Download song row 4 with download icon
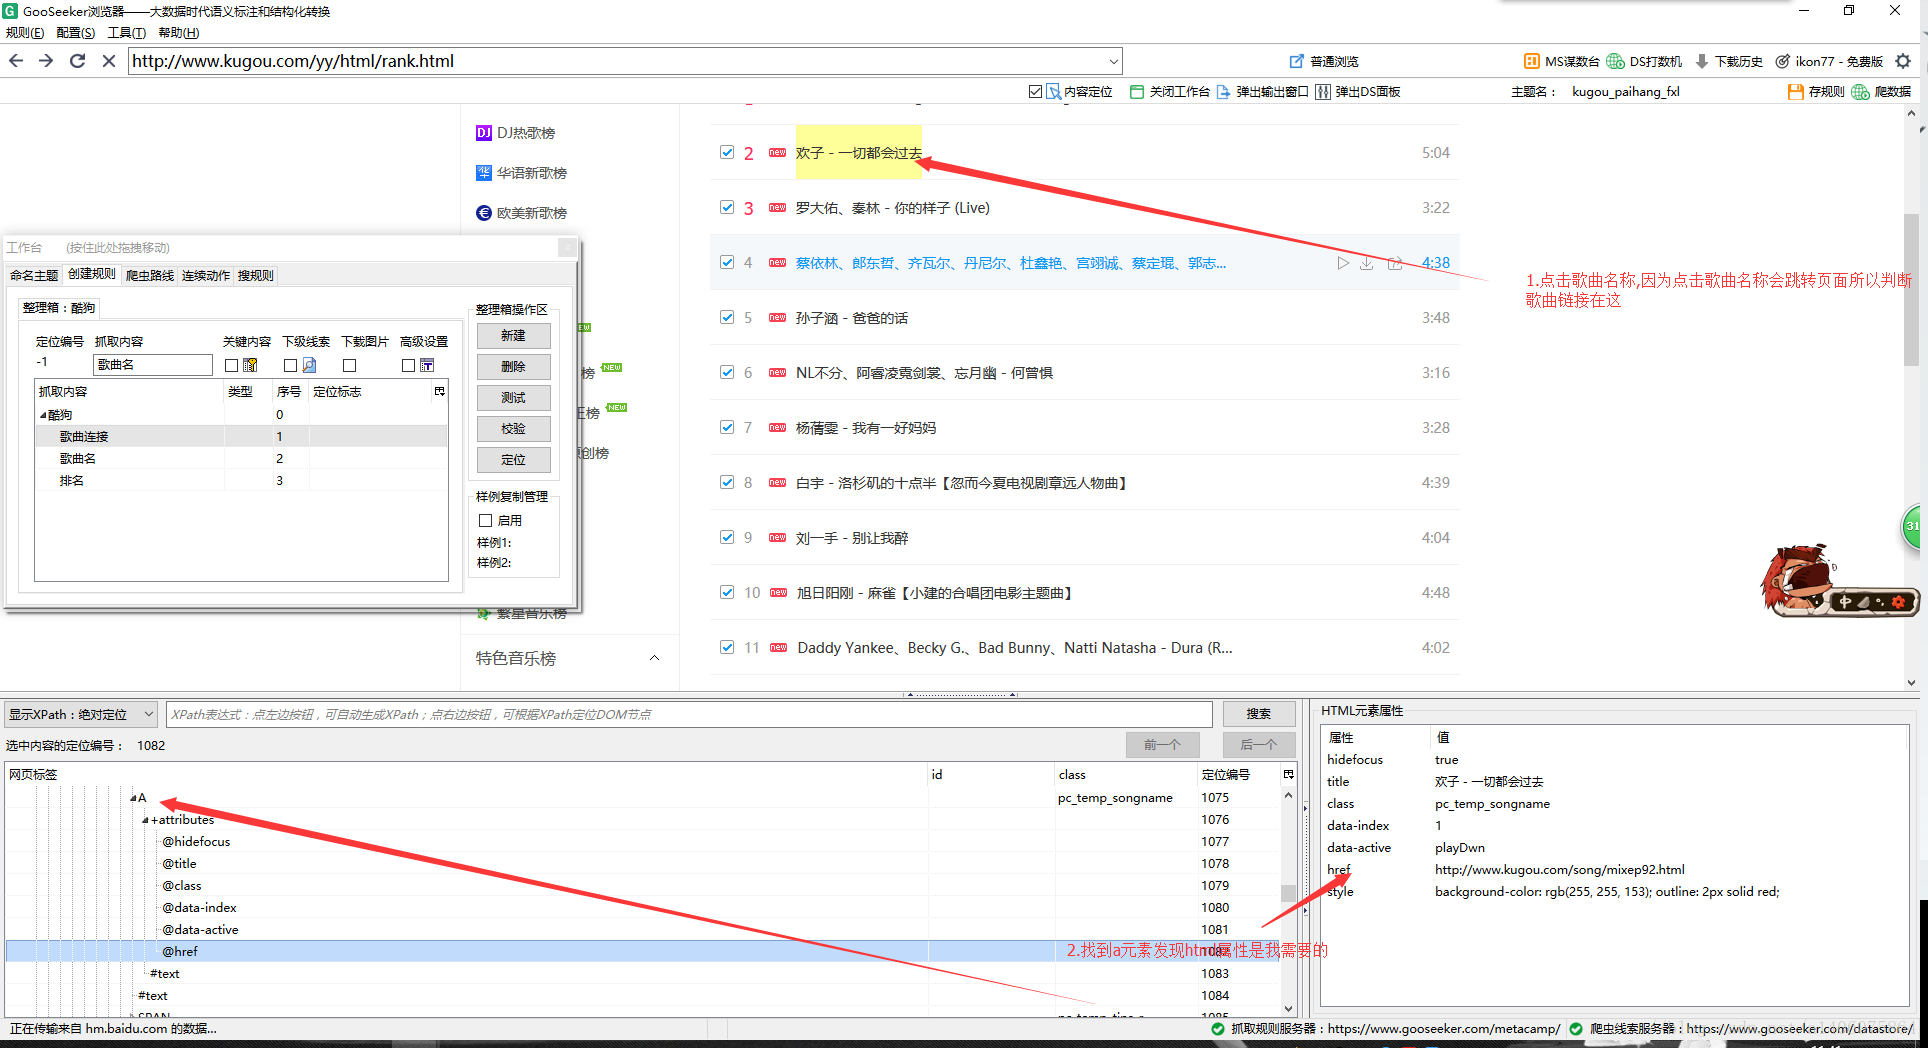1928x1048 pixels. (1366, 263)
